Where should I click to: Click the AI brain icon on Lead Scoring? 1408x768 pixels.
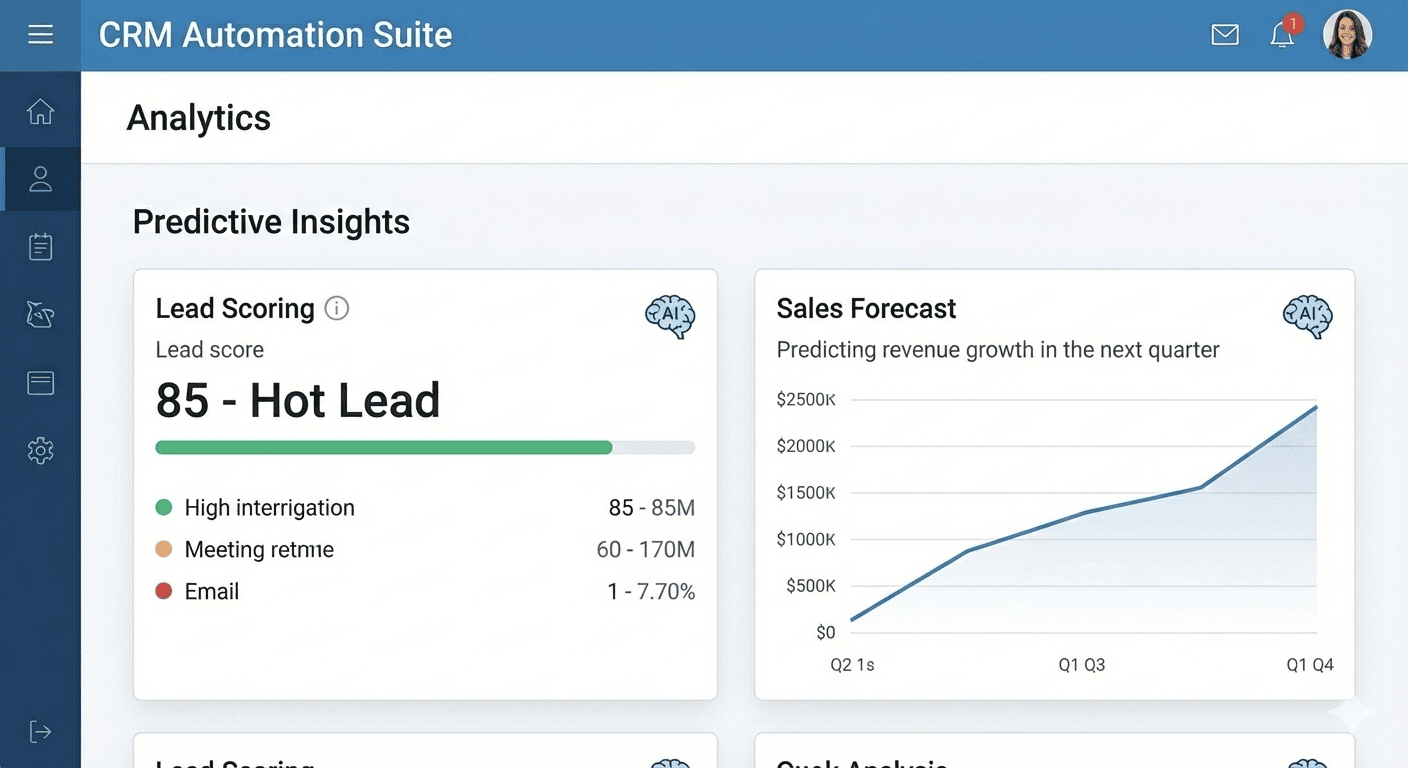click(670, 316)
